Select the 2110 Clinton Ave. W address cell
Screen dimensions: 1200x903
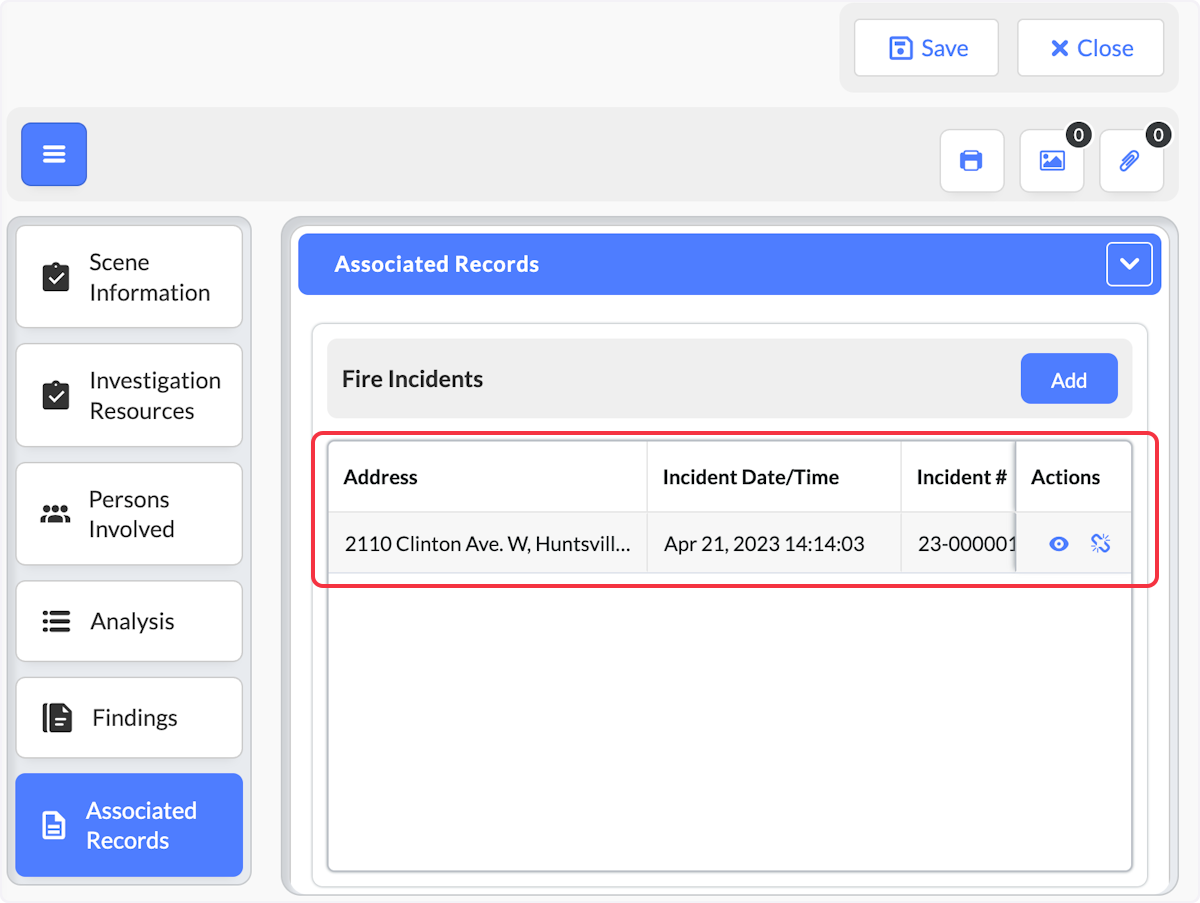point(488,544)
